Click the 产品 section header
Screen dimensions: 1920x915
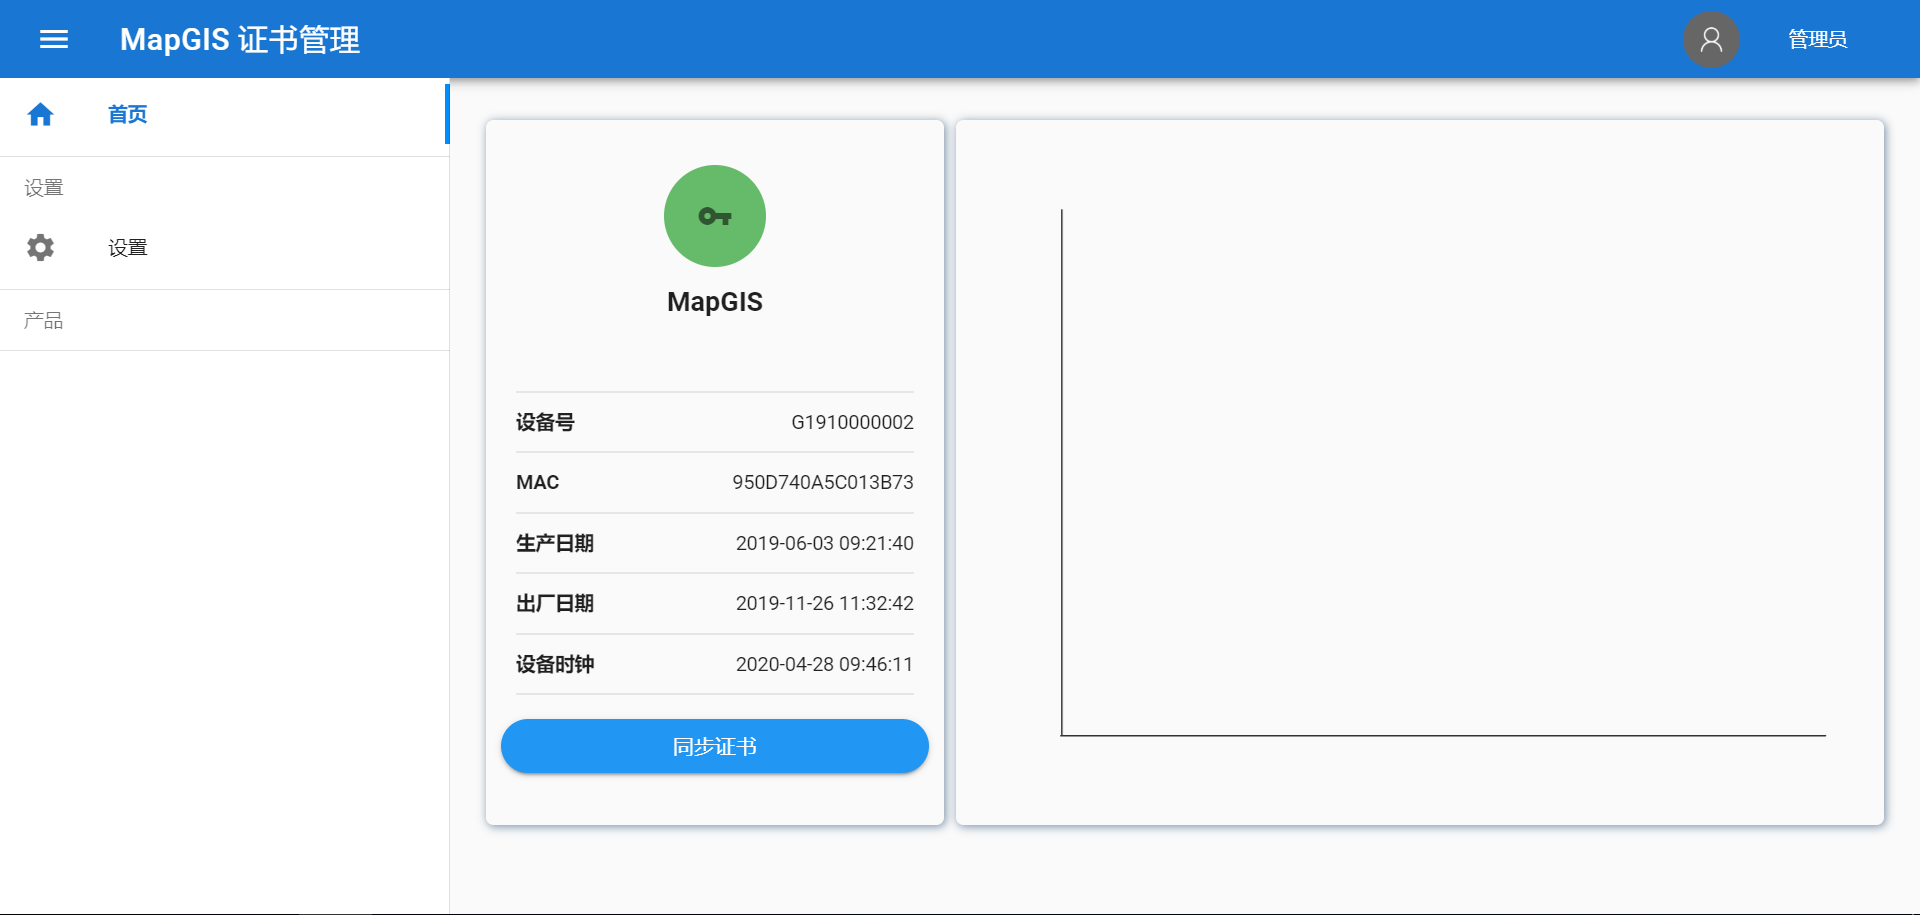tap(44, 321)
